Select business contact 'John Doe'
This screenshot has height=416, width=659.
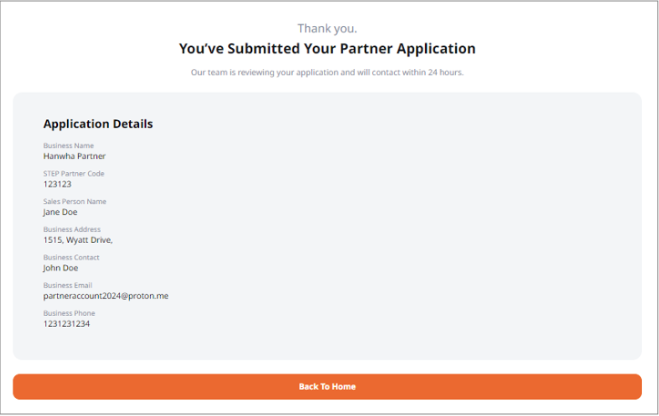point(61,268)
